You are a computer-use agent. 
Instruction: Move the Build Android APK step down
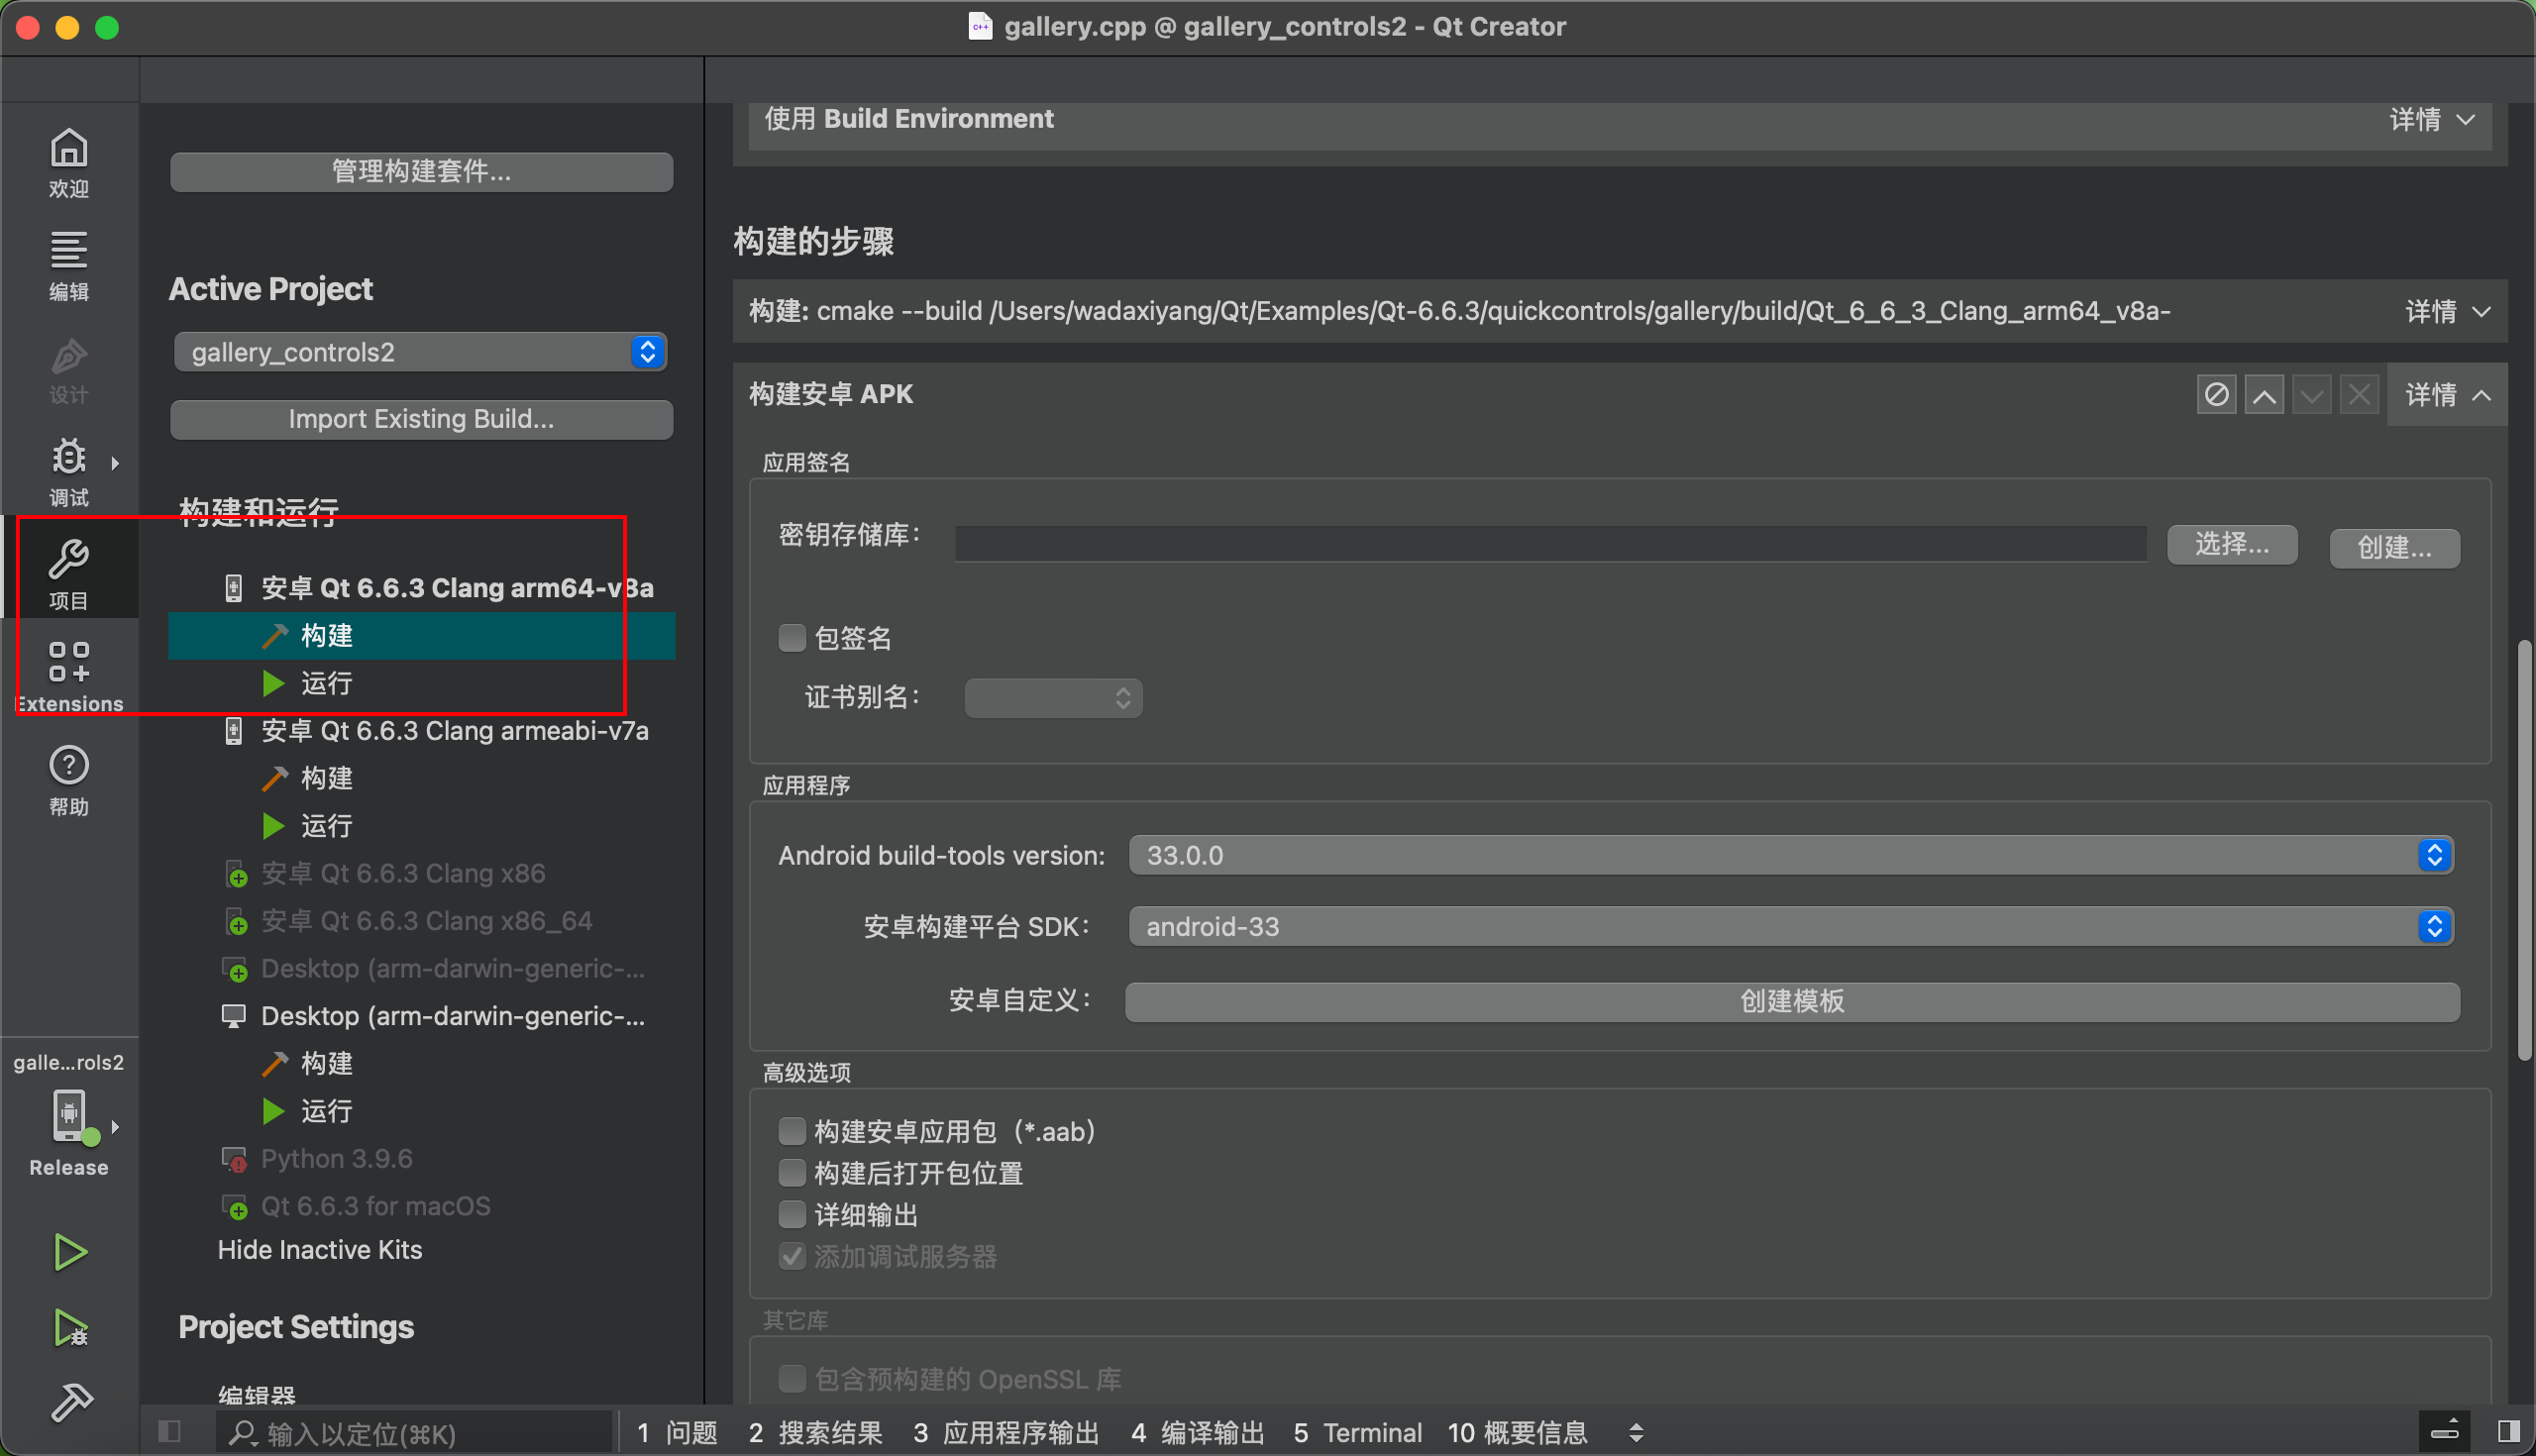tap(2311, 394)
